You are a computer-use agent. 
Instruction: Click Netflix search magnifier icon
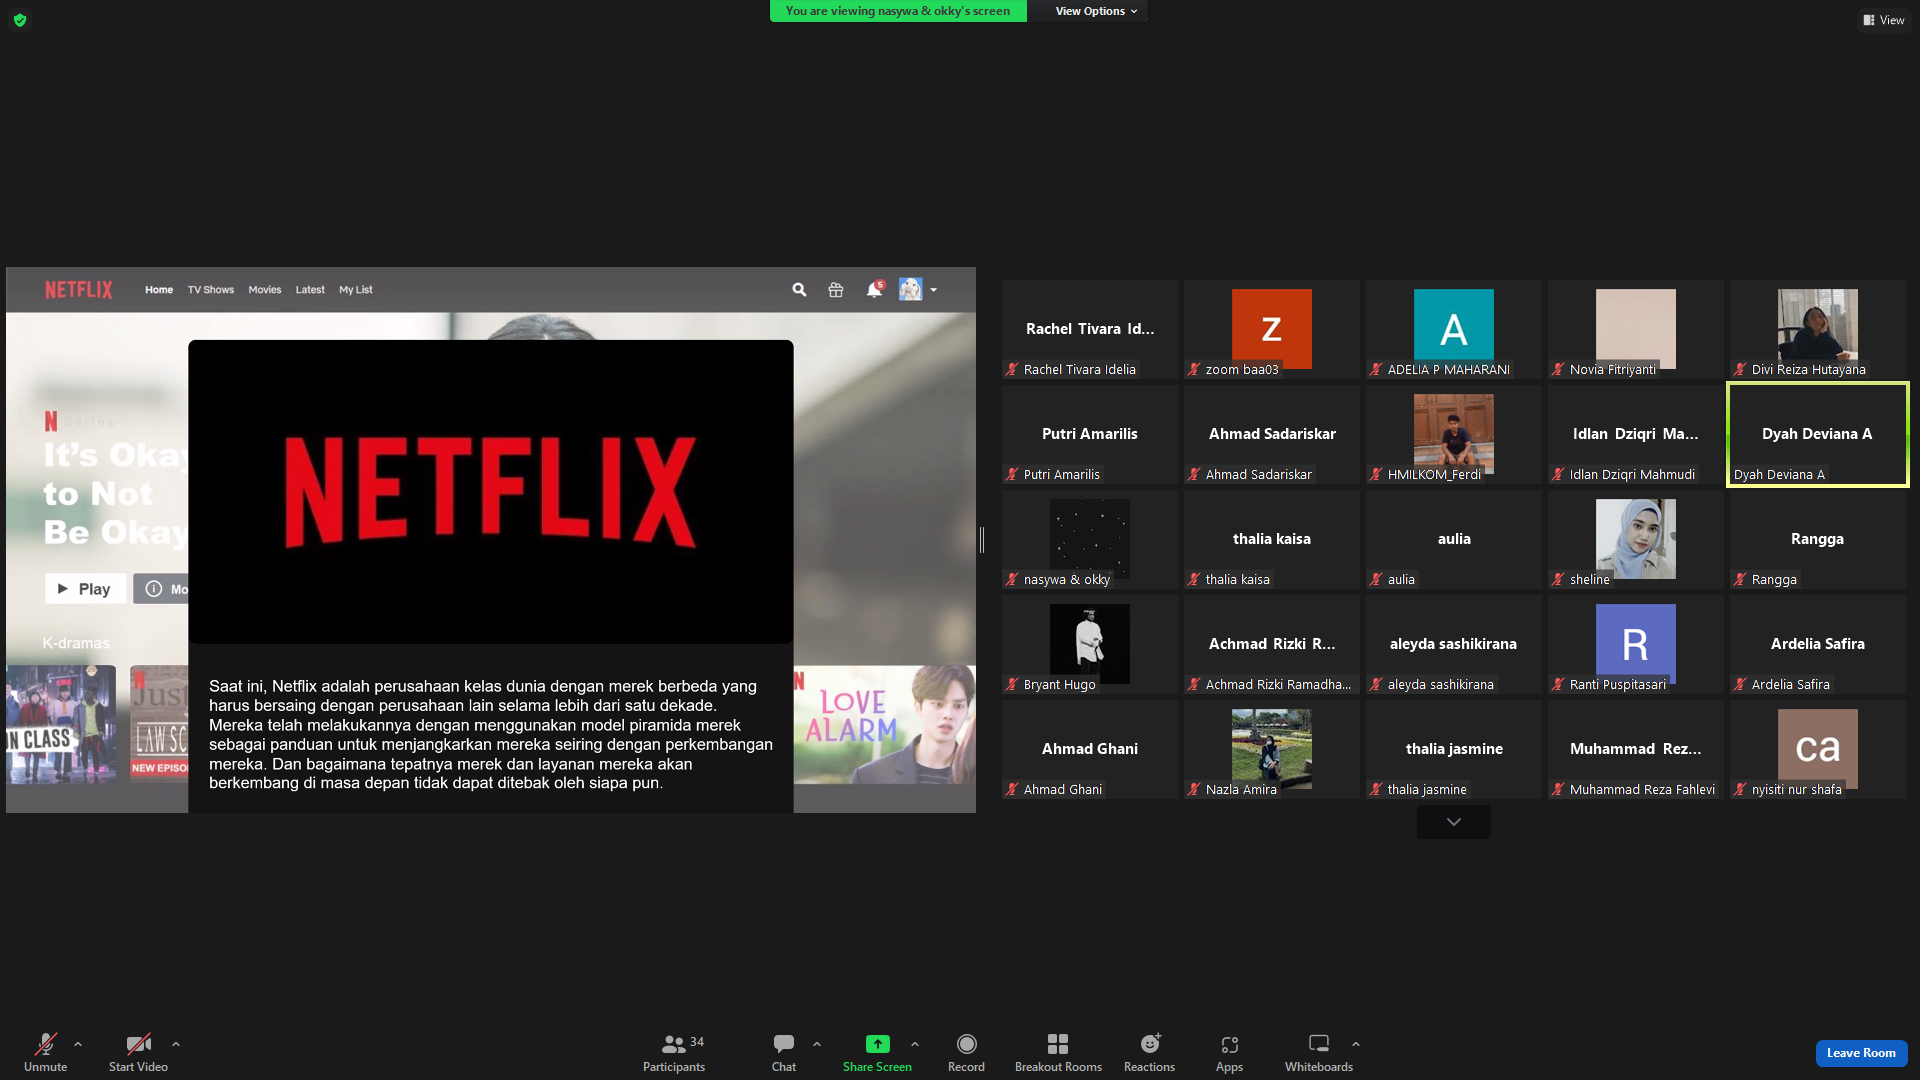click(799, 290)
